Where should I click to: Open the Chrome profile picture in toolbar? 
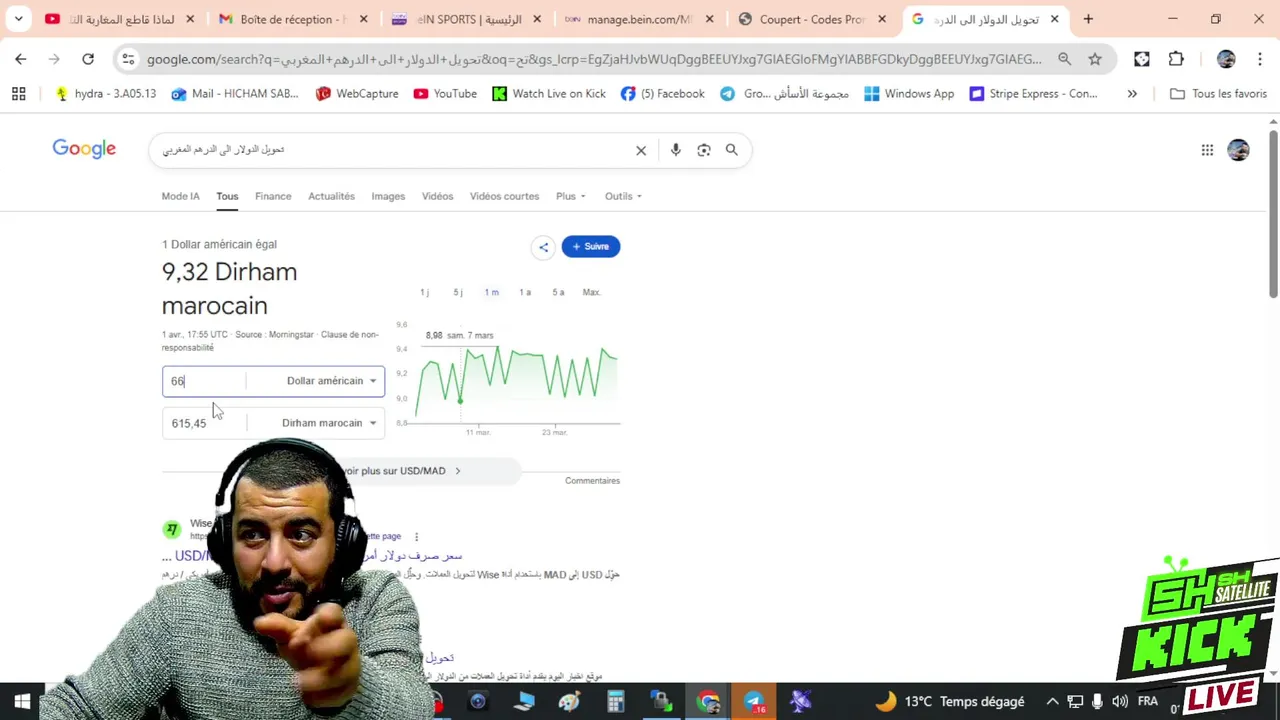click(1226, 59)
